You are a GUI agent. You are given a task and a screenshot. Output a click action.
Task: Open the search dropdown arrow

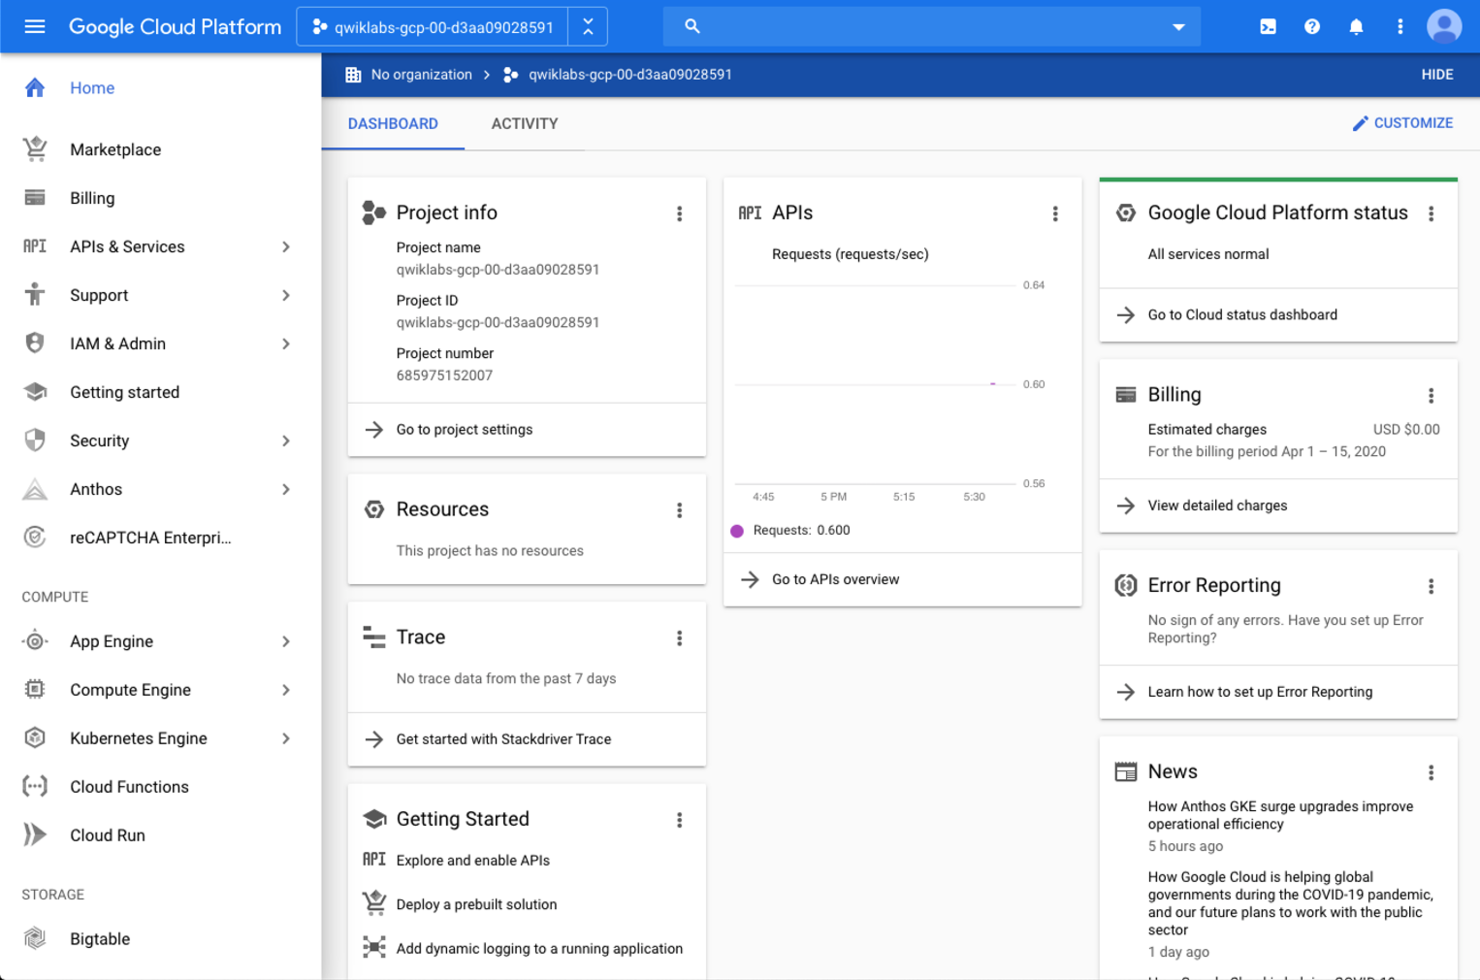pyautogui.click(x=1179, y=27)
